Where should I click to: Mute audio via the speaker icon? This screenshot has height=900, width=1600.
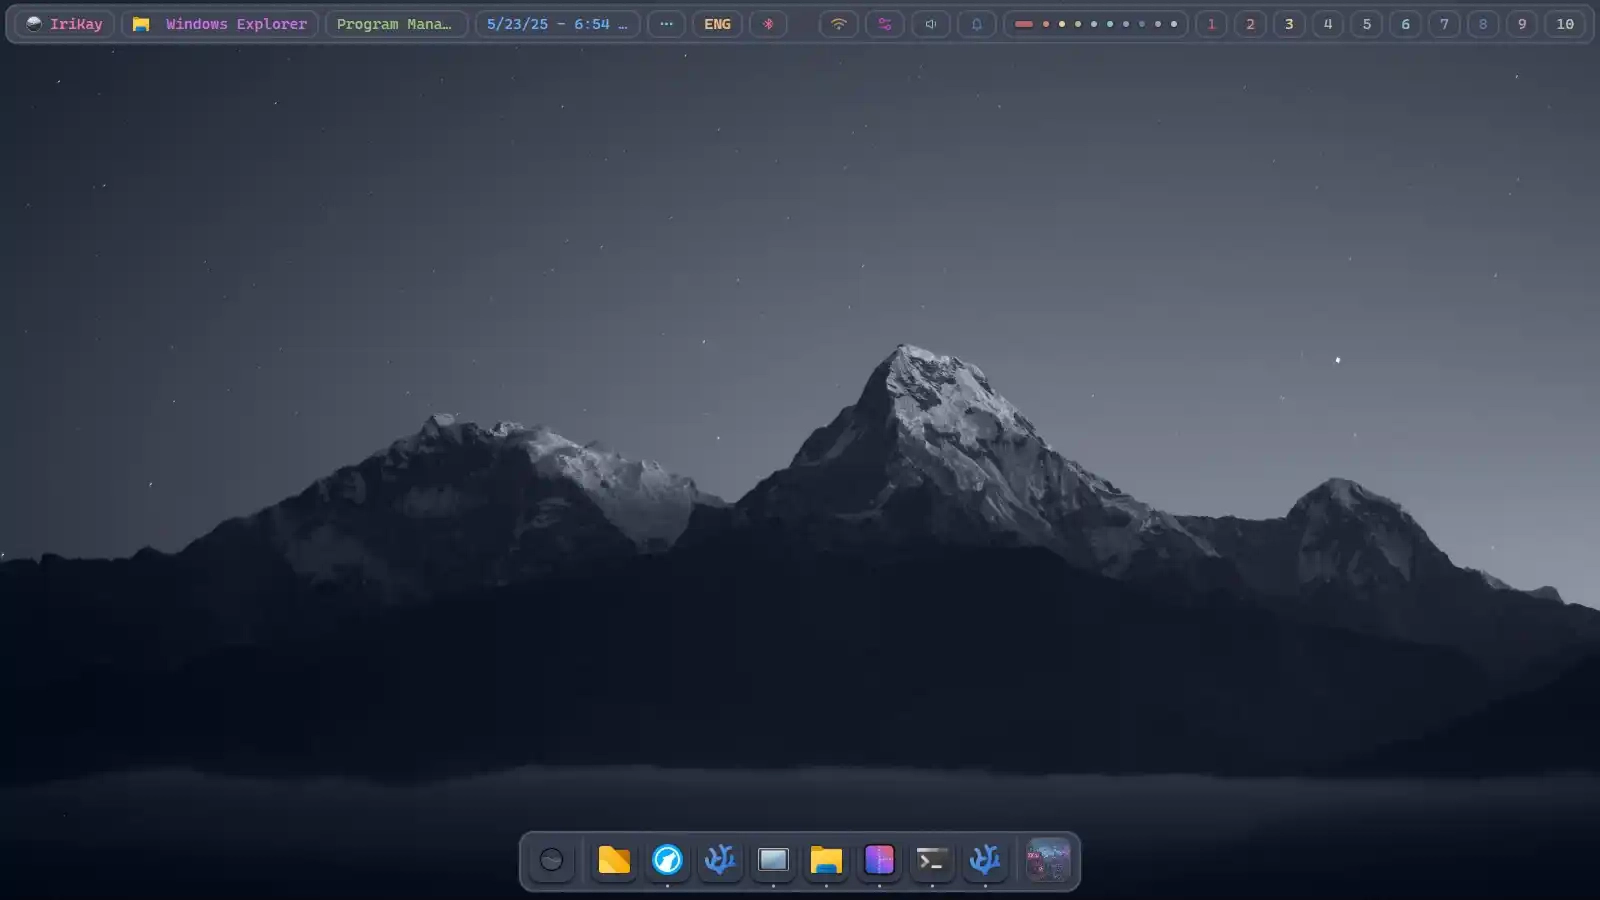930,23
